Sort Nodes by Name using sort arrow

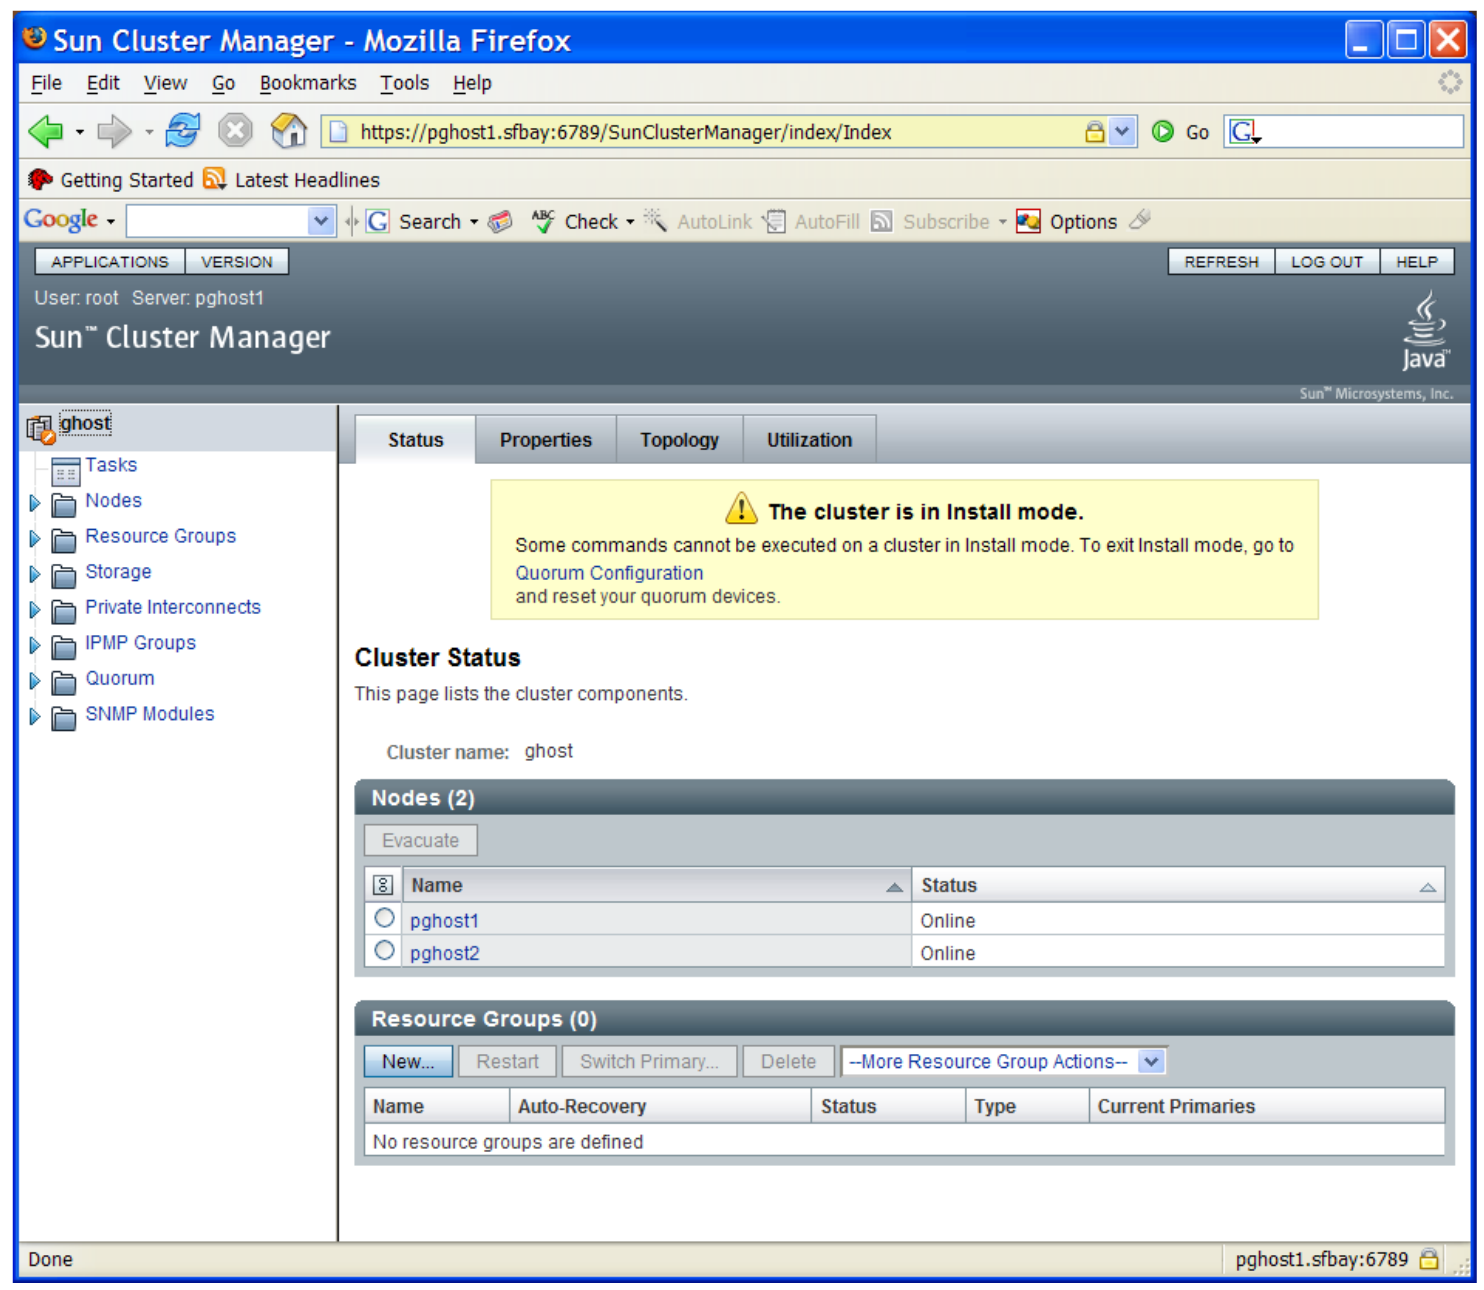(894, 887)
